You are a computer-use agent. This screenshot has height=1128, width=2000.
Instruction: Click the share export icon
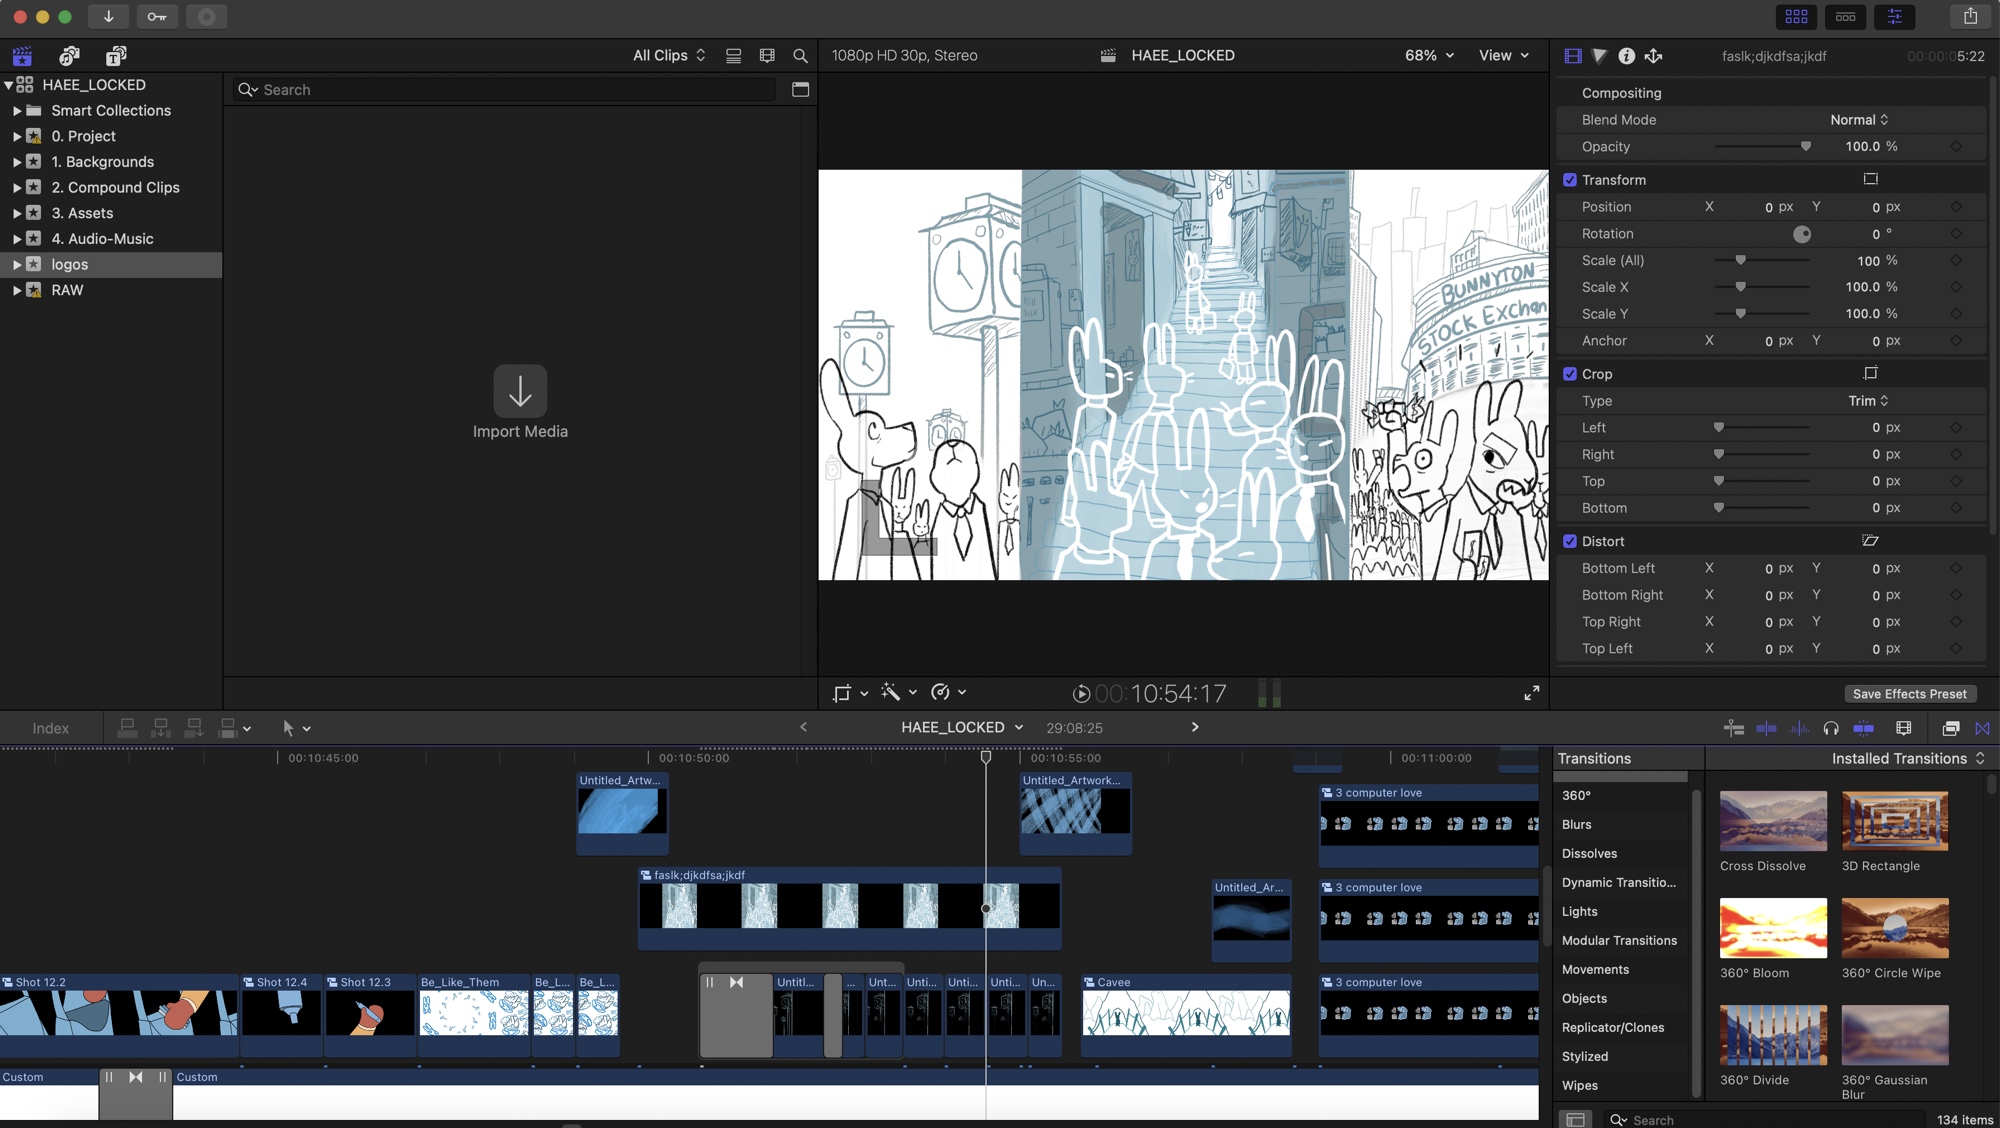(1970, 16)
